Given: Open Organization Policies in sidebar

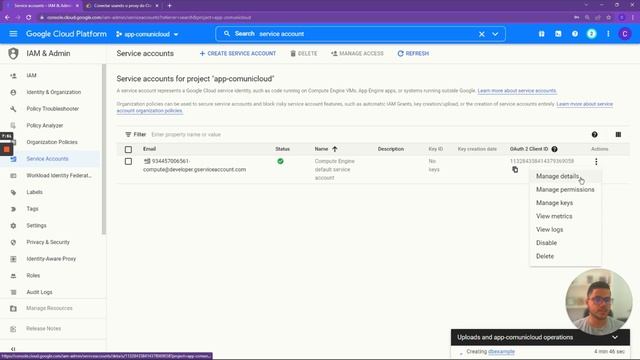Looking at the screenshot, I should click(52, 142).
